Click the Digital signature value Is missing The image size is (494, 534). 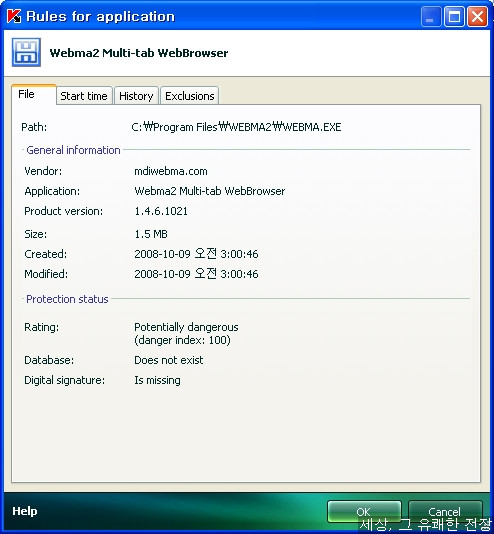pyautogui.click(x=157, y=380)
